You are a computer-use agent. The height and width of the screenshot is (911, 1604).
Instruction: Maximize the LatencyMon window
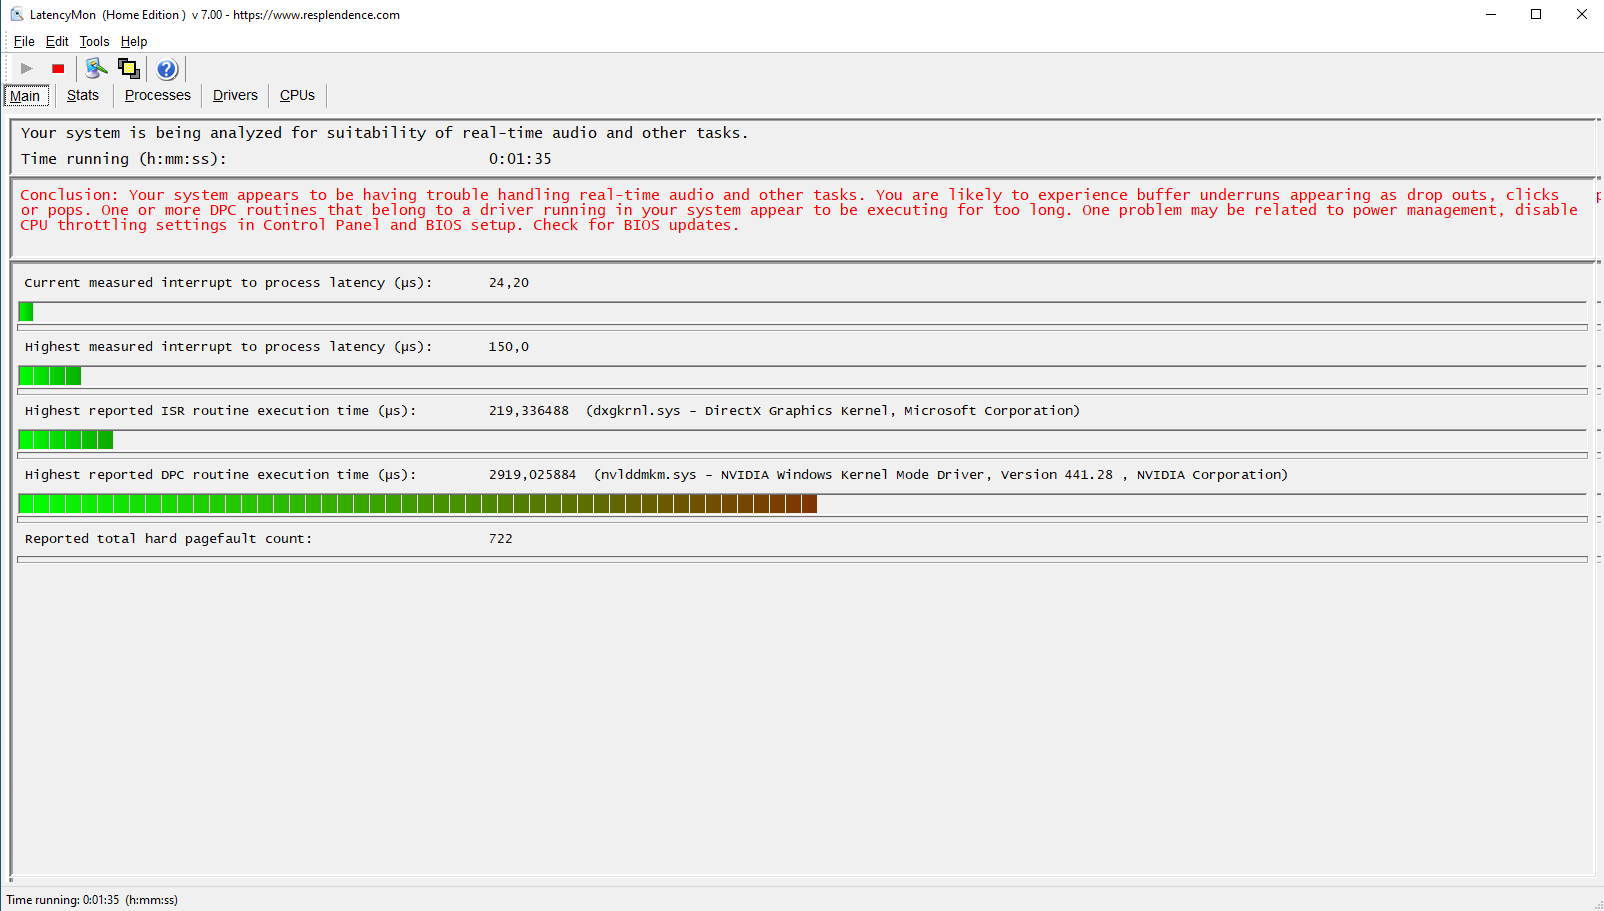pos(1536,14)
